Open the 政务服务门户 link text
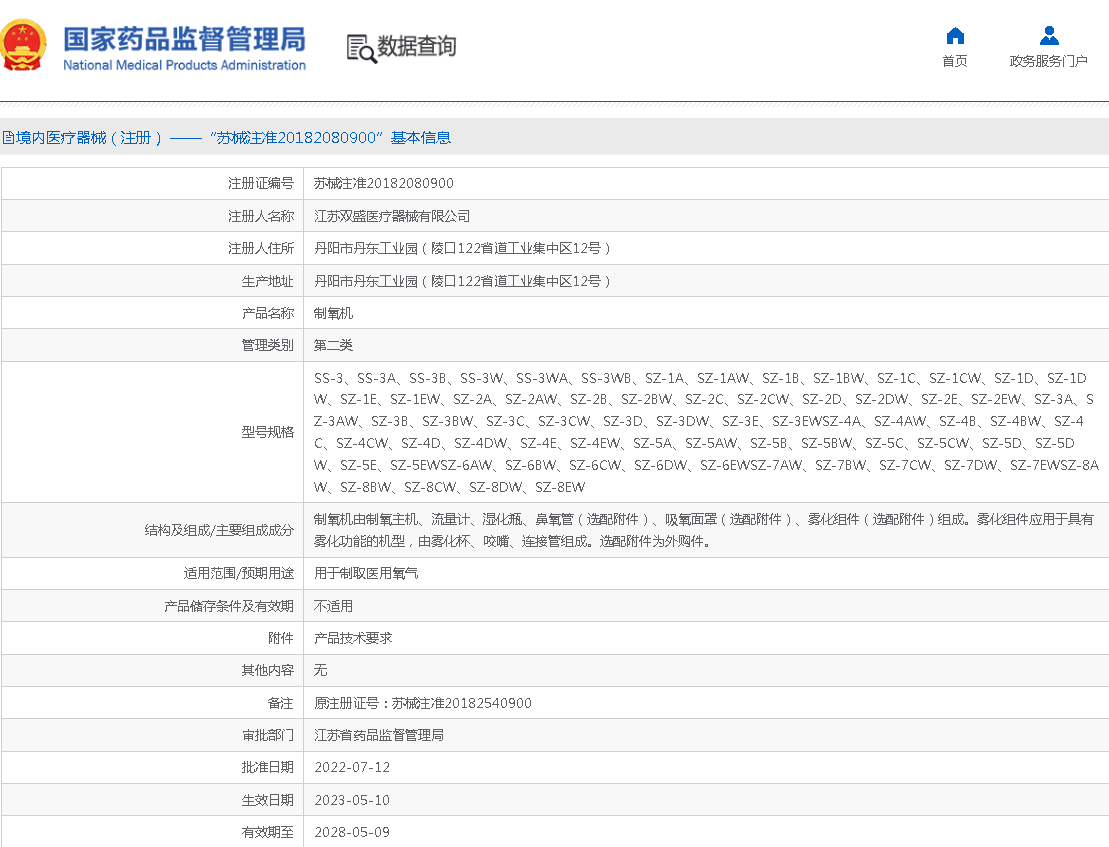Viewport: 1109px width, 847px height. [1048, 62]
